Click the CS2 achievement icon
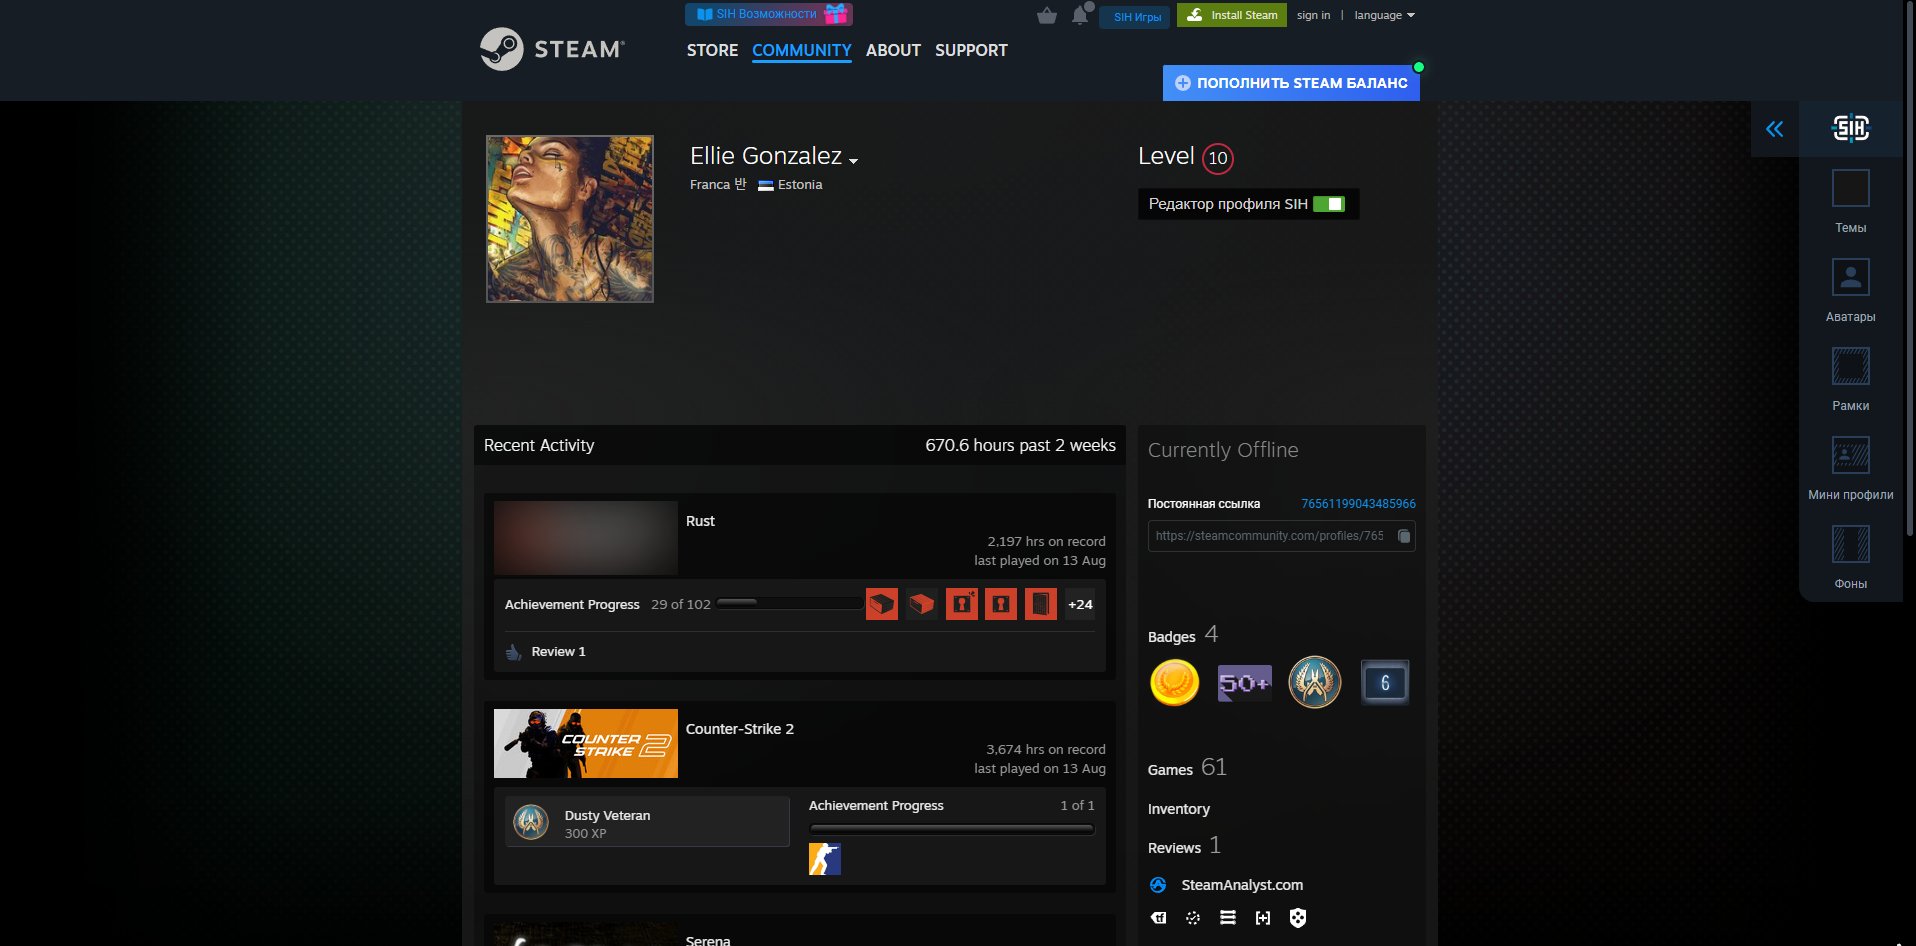 [825, 859]
